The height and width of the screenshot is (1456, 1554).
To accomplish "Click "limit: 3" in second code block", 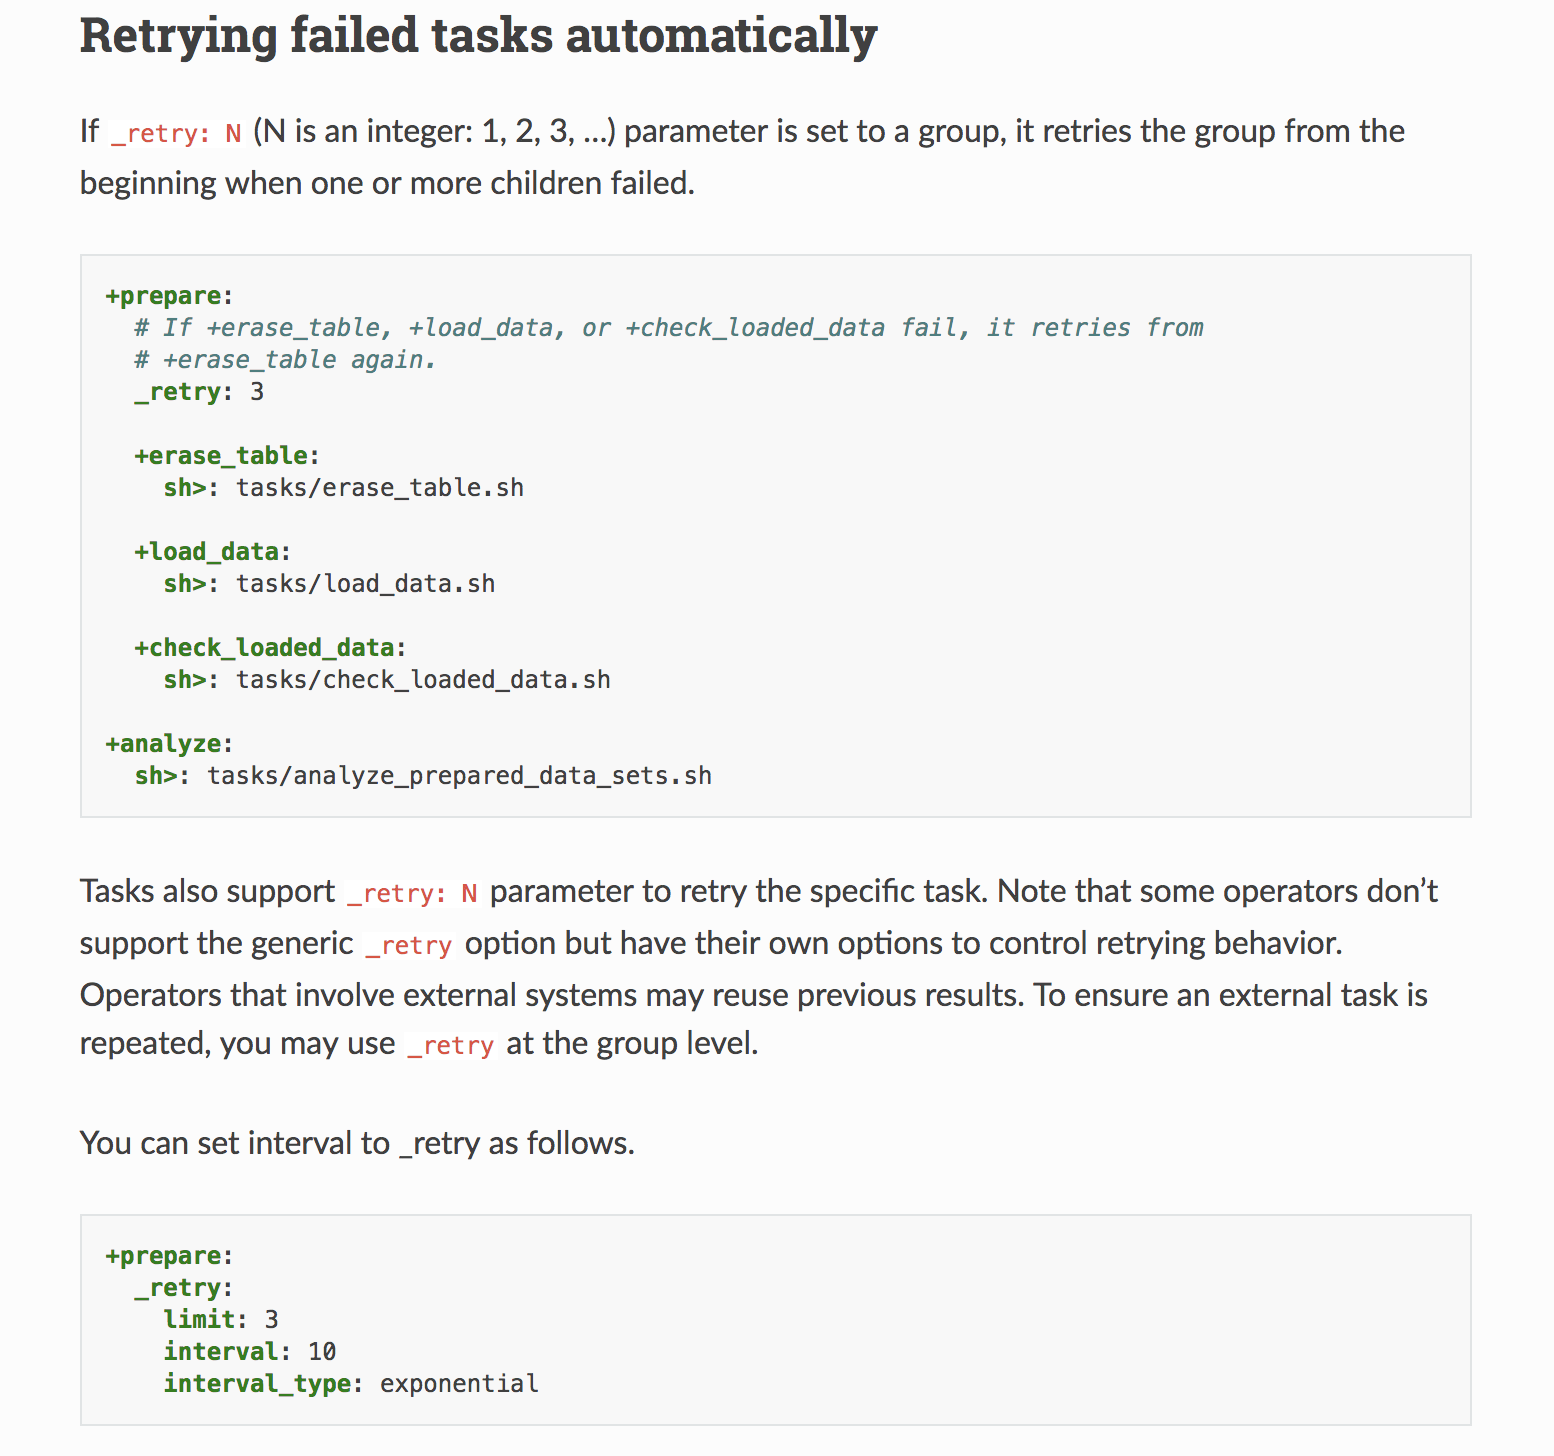I will tap(221, 1320).
